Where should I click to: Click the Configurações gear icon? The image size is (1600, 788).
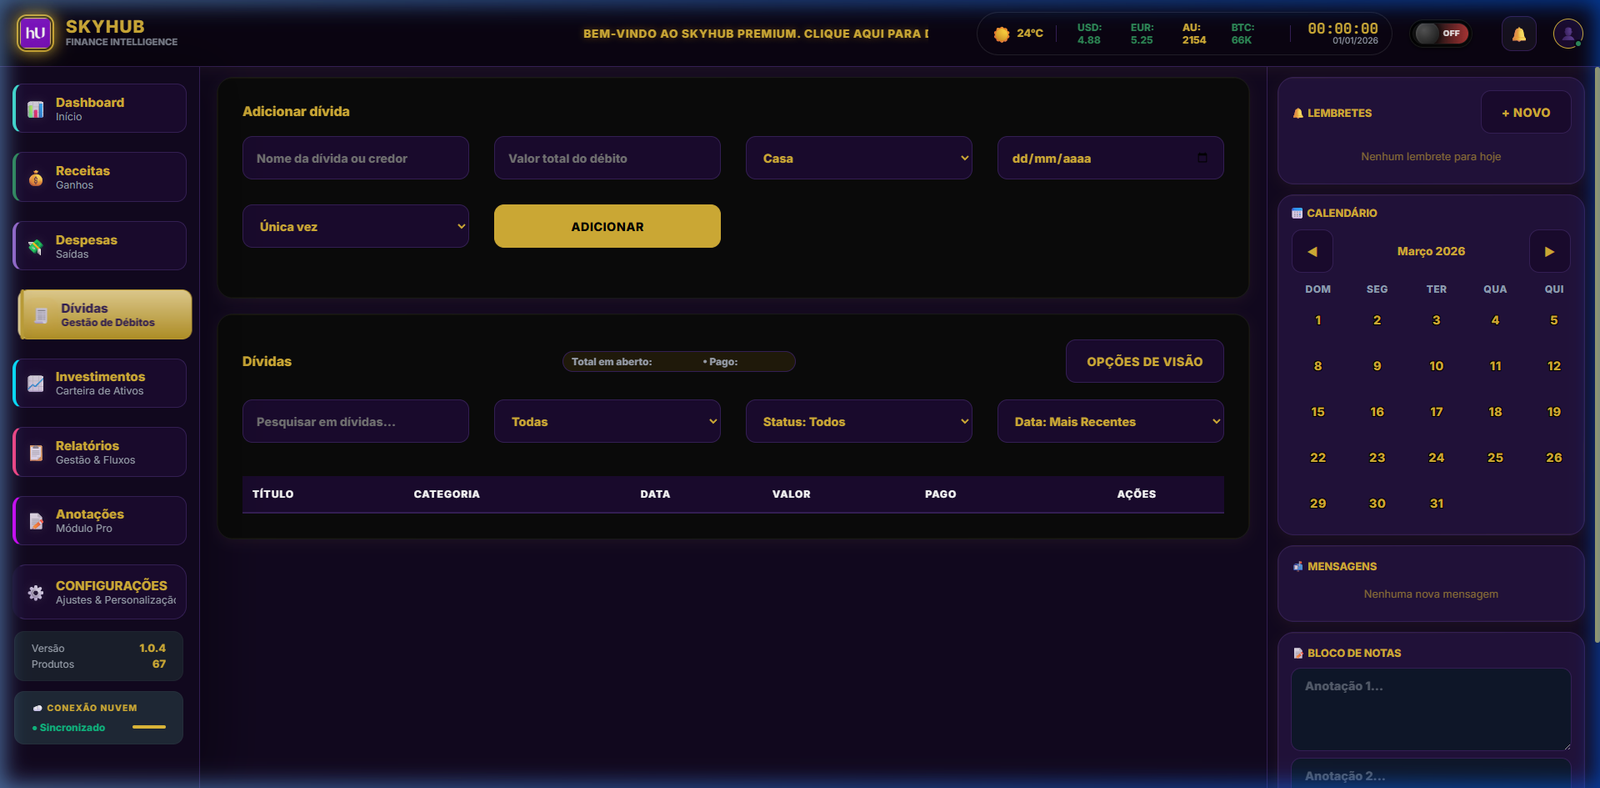click(x=36, y=593)
